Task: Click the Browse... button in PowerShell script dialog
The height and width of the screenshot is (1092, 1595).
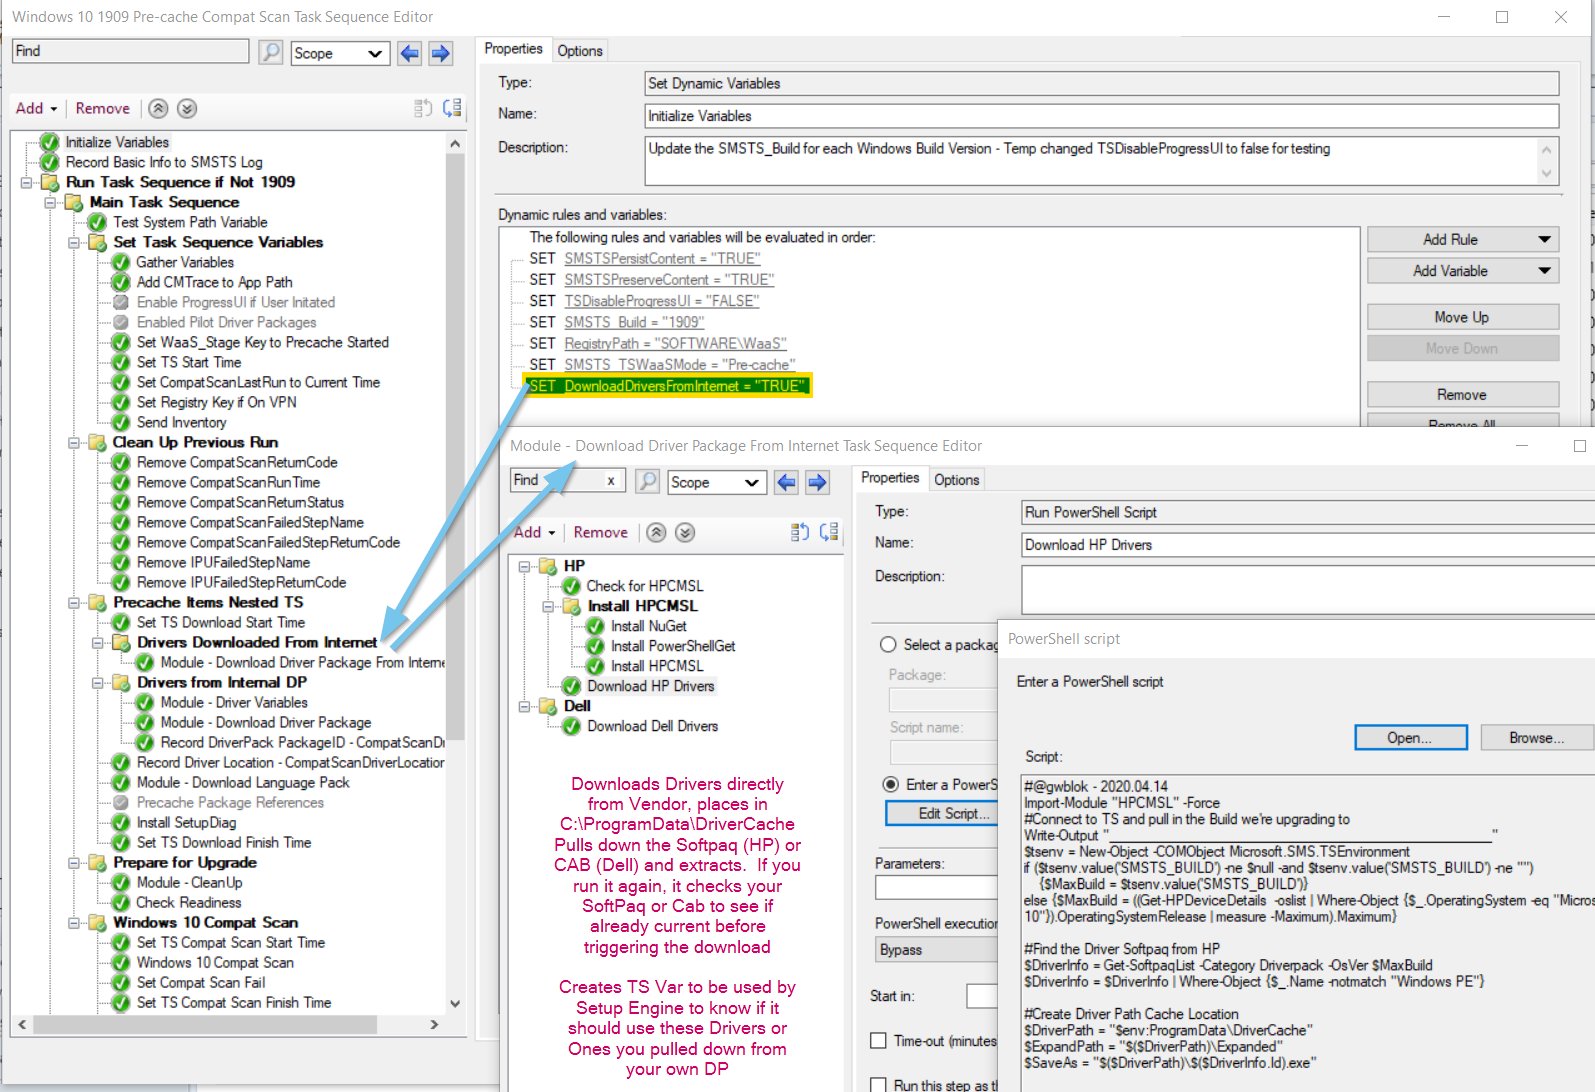Action: point(1536,738)
